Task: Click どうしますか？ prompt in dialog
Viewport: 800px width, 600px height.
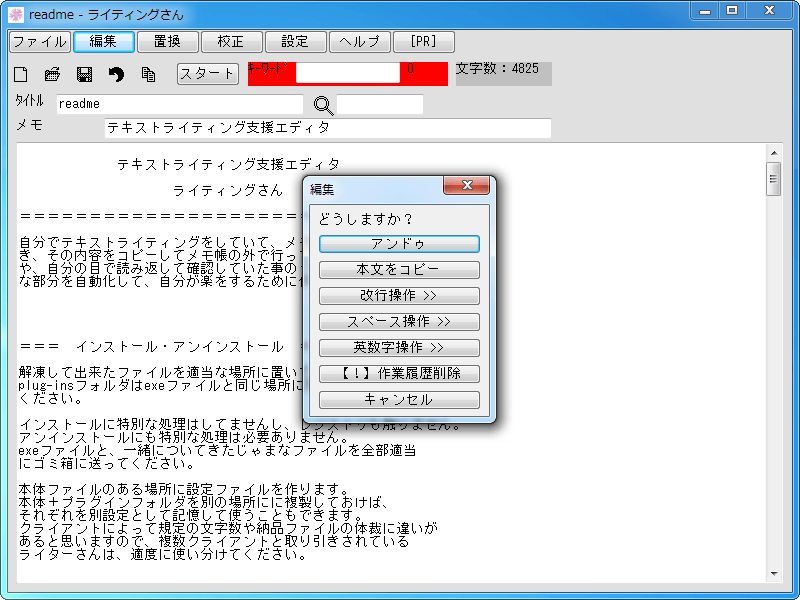Action: [x=365, y=219]
